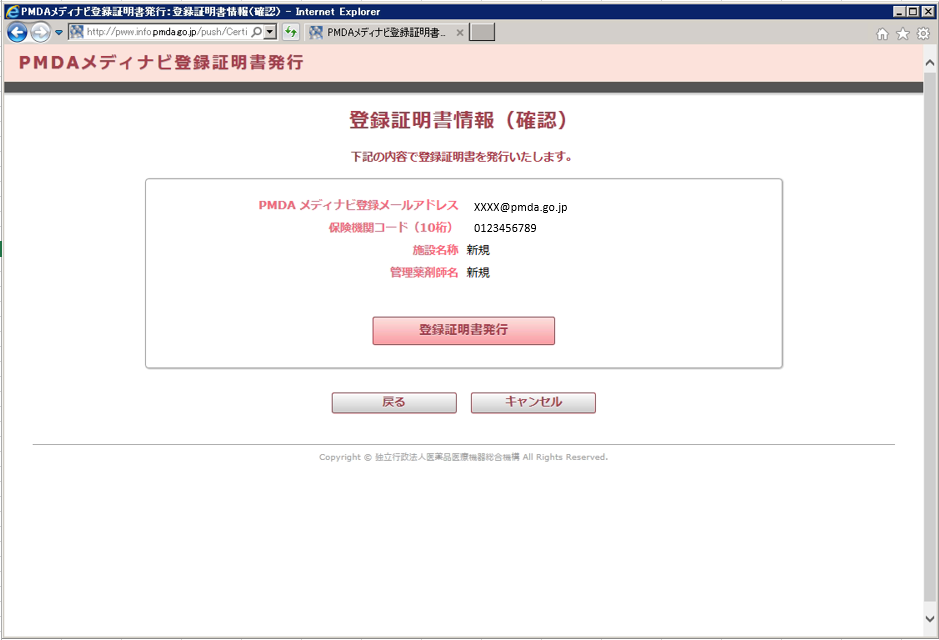Close the PMDAメディナビ登録証明書 tab
939x640 pixels.
pos(460,33)
